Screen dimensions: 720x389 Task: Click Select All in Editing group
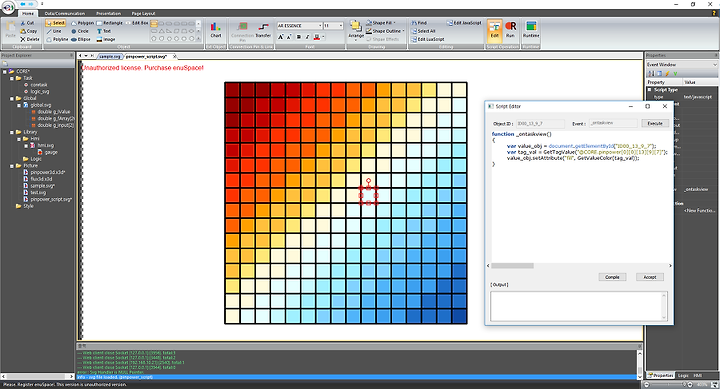pos(423,31)
